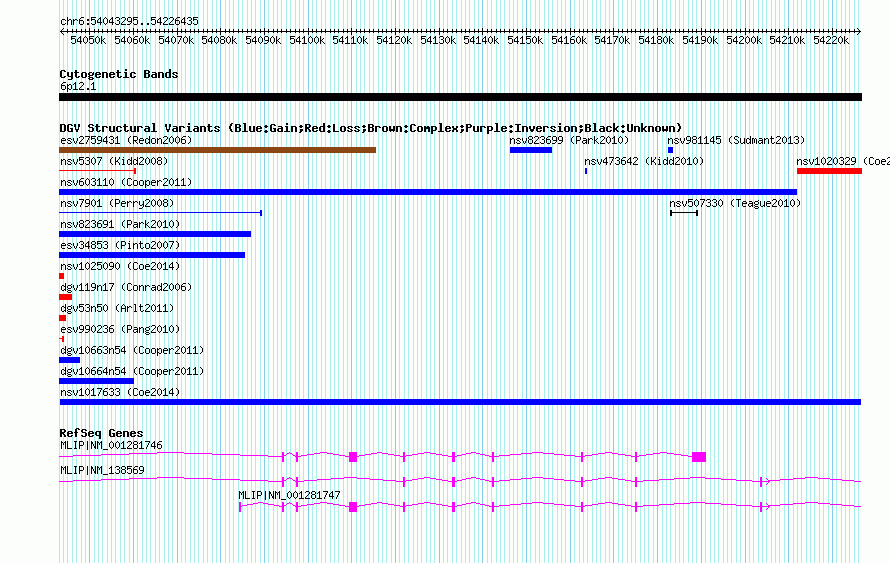Open the nsv1020329 label text

843,161
